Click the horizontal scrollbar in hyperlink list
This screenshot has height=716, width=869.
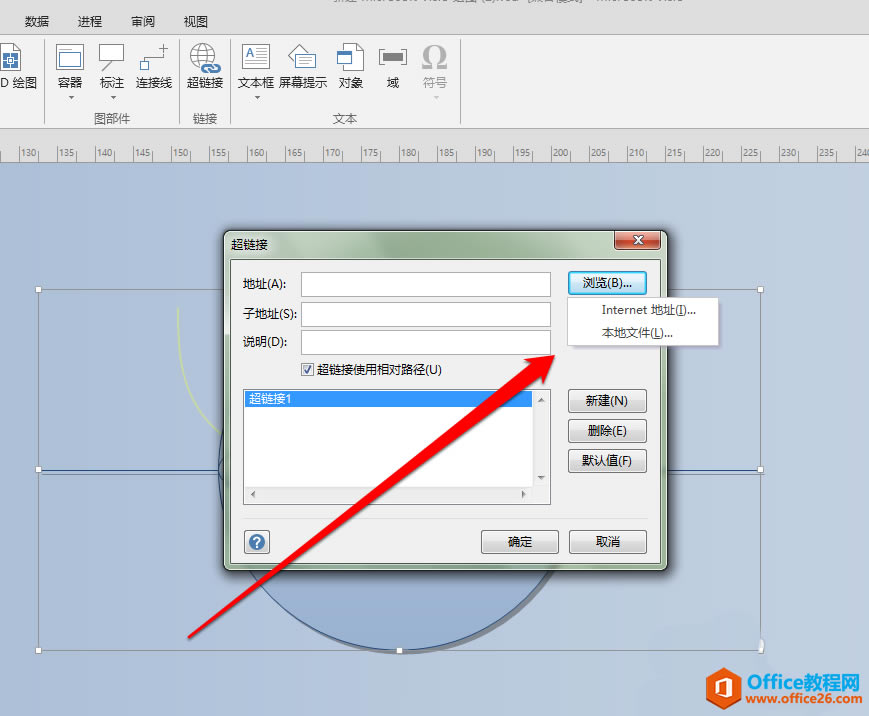pyautogui.click(x=389, y=495)
